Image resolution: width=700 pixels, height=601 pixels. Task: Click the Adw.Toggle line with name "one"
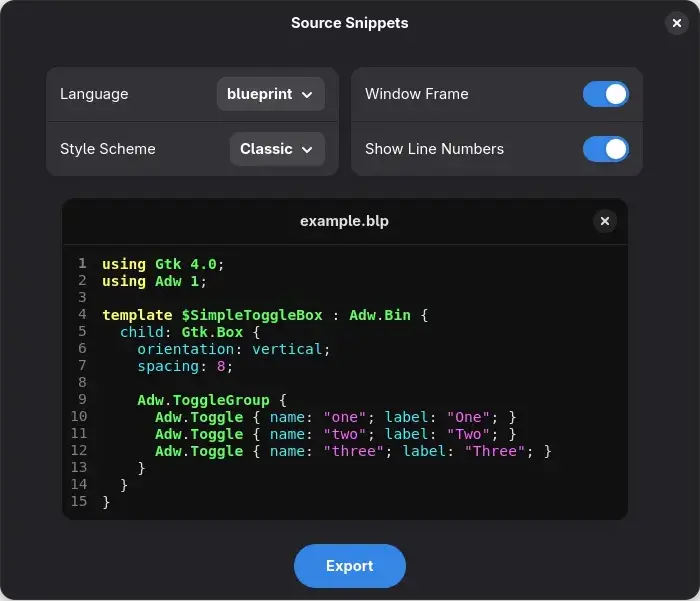[x=335, y=417]
